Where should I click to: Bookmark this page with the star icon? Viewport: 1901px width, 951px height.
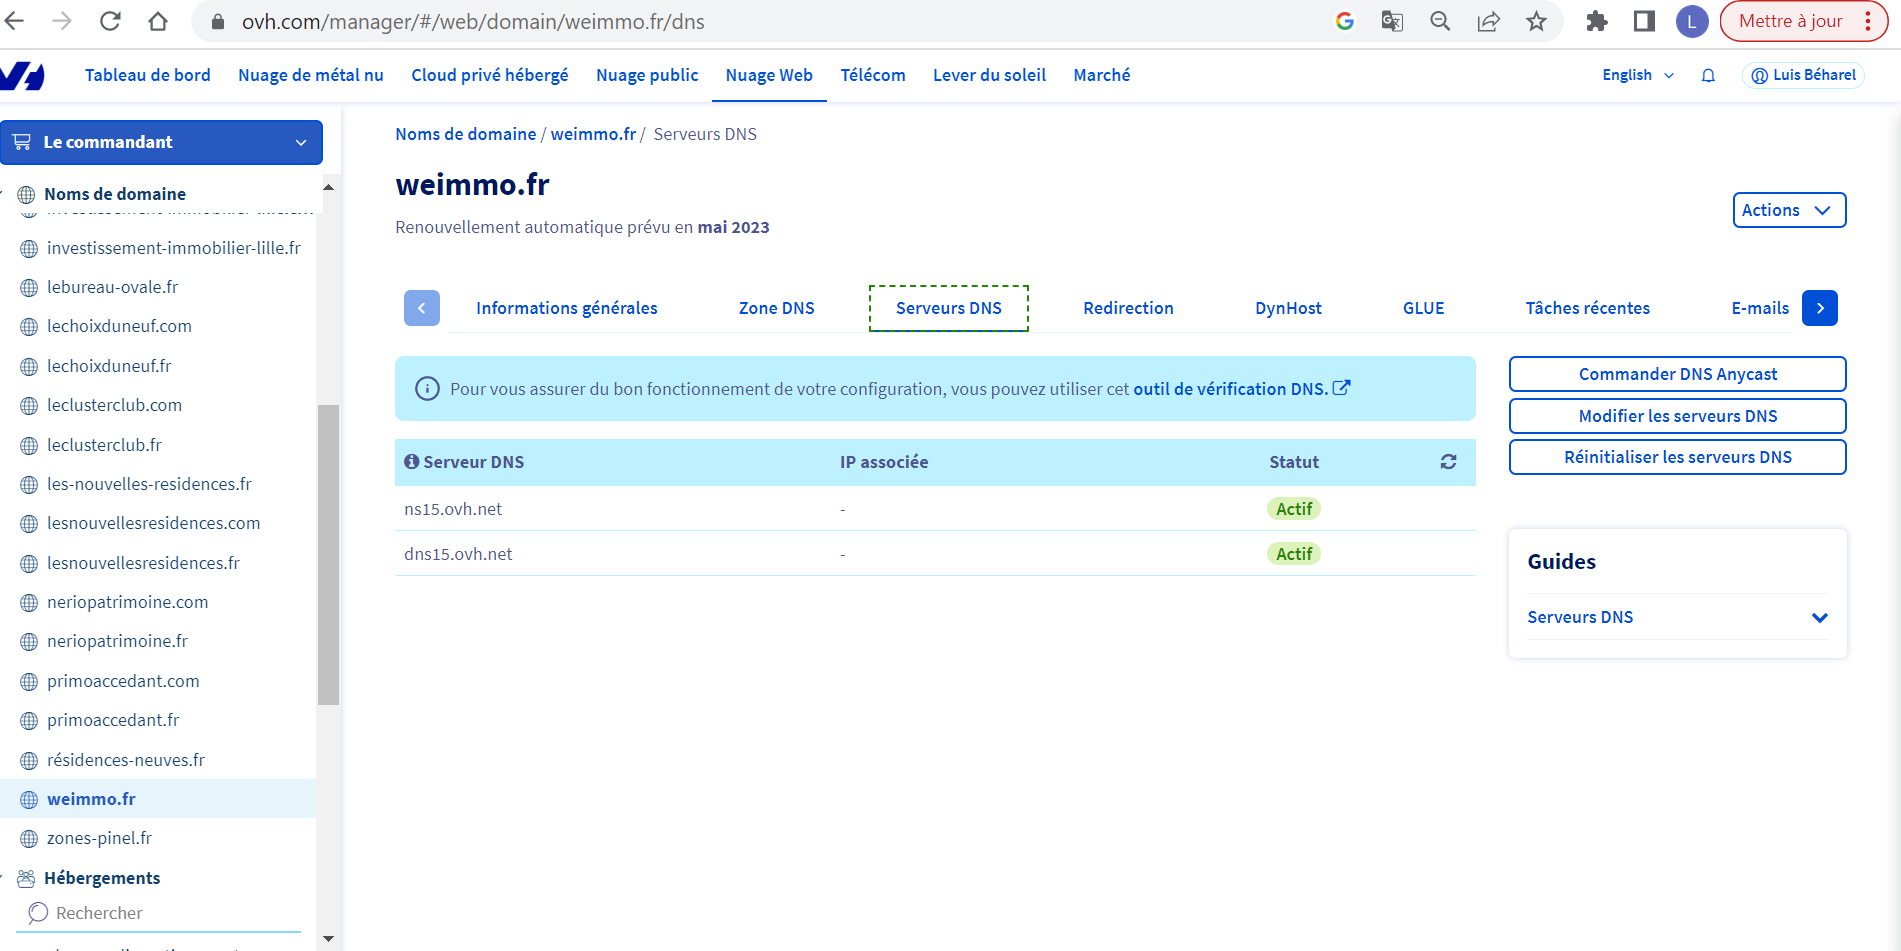pos(1536,21)
